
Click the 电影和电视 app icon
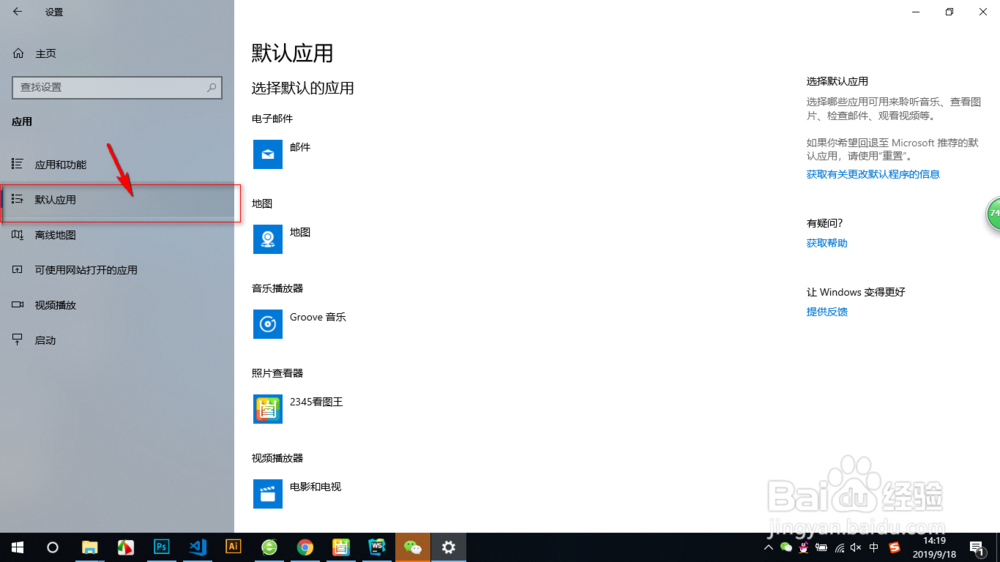[x=268, y=494]
